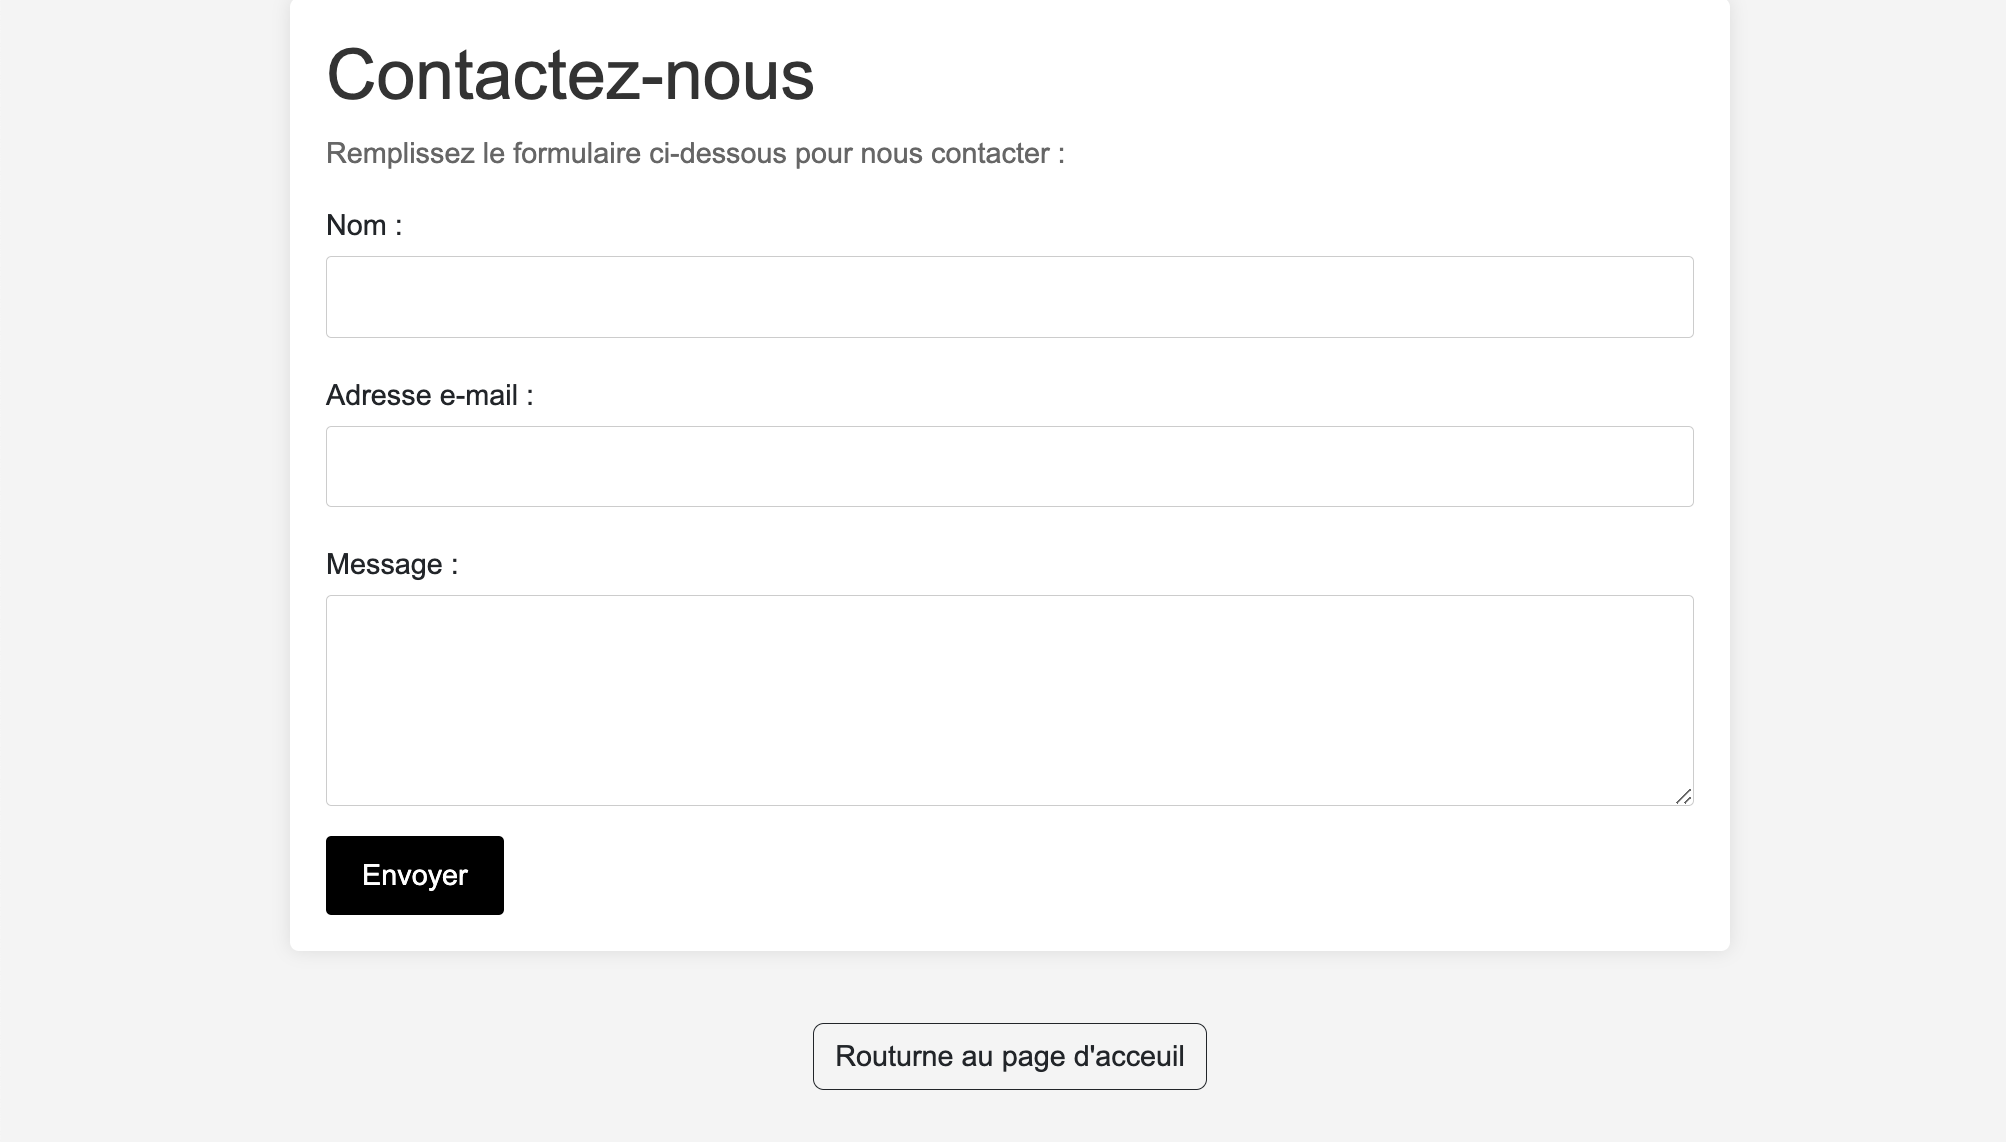Image resolution: width=2006 pixels, height=1142 pixels.
Task: Click the word 'd'acceuil' in bottom button
Action: pos(1128,1056)
